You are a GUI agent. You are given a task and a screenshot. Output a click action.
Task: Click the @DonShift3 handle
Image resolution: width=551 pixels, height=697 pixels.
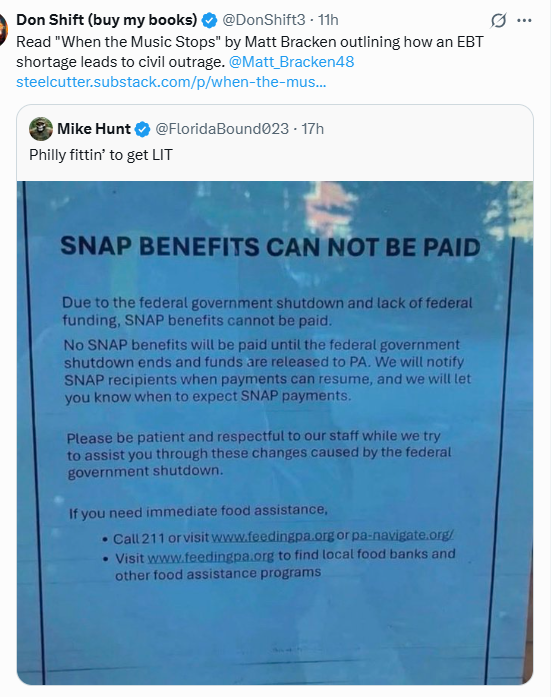264,20
